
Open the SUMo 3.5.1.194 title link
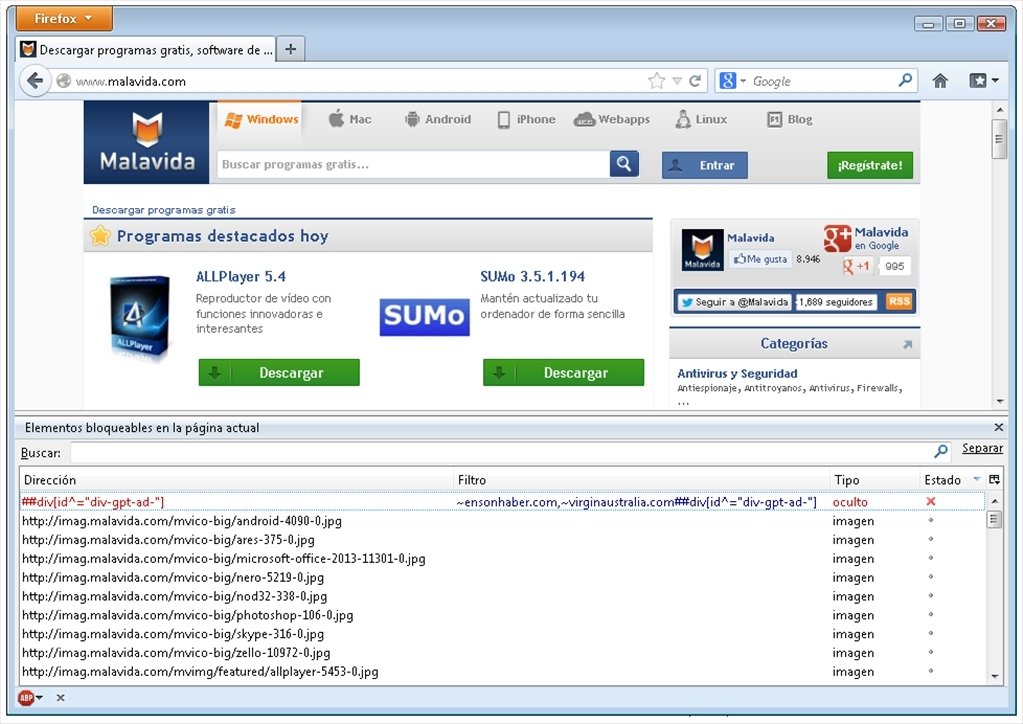click(x=532, y=277)
